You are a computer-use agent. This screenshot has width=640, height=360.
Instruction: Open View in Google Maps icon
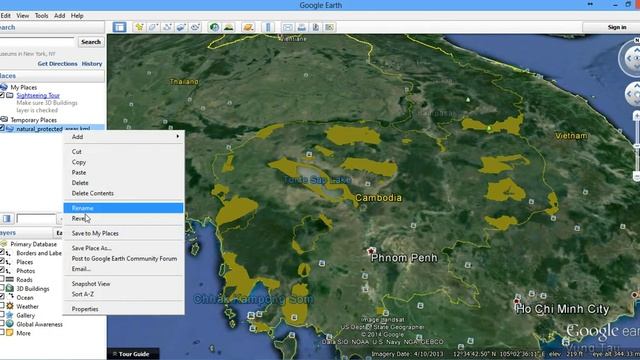(329, 27)
